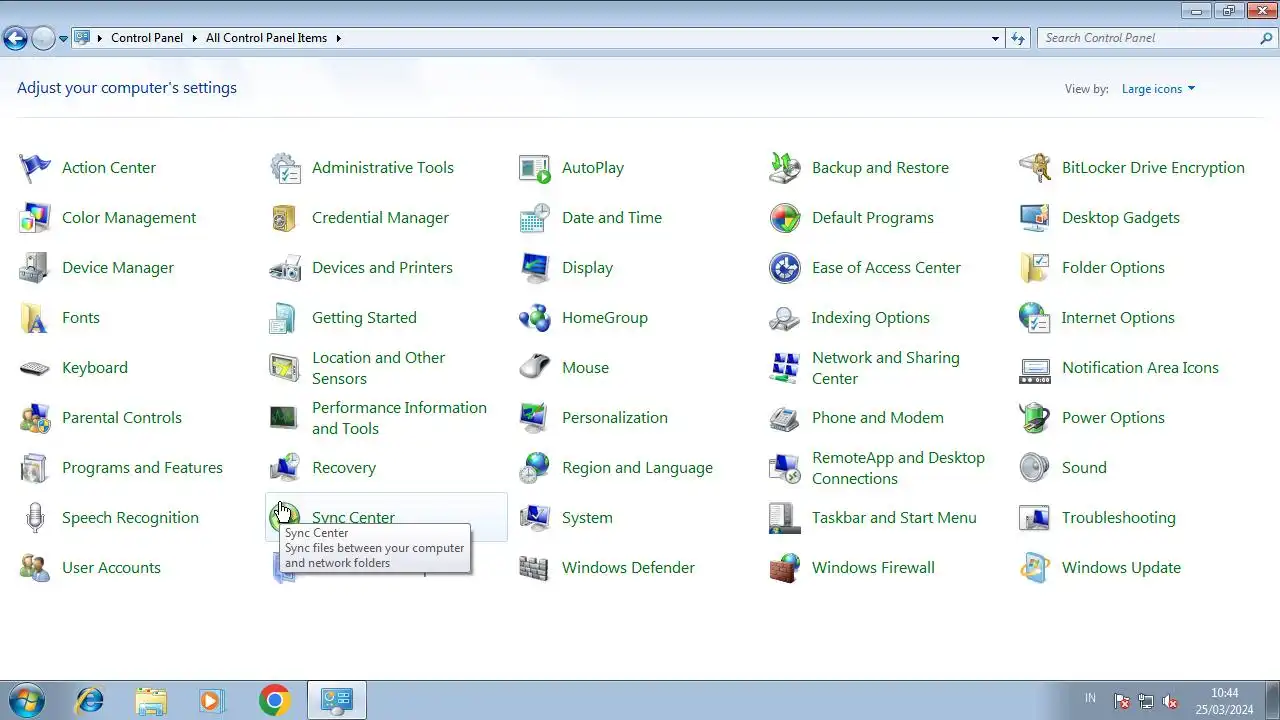Open RemoteApp and Desktop Connections link
The width and height of the screenshot is (1280, 720).
pyautogui.click(x=898, y=468)
